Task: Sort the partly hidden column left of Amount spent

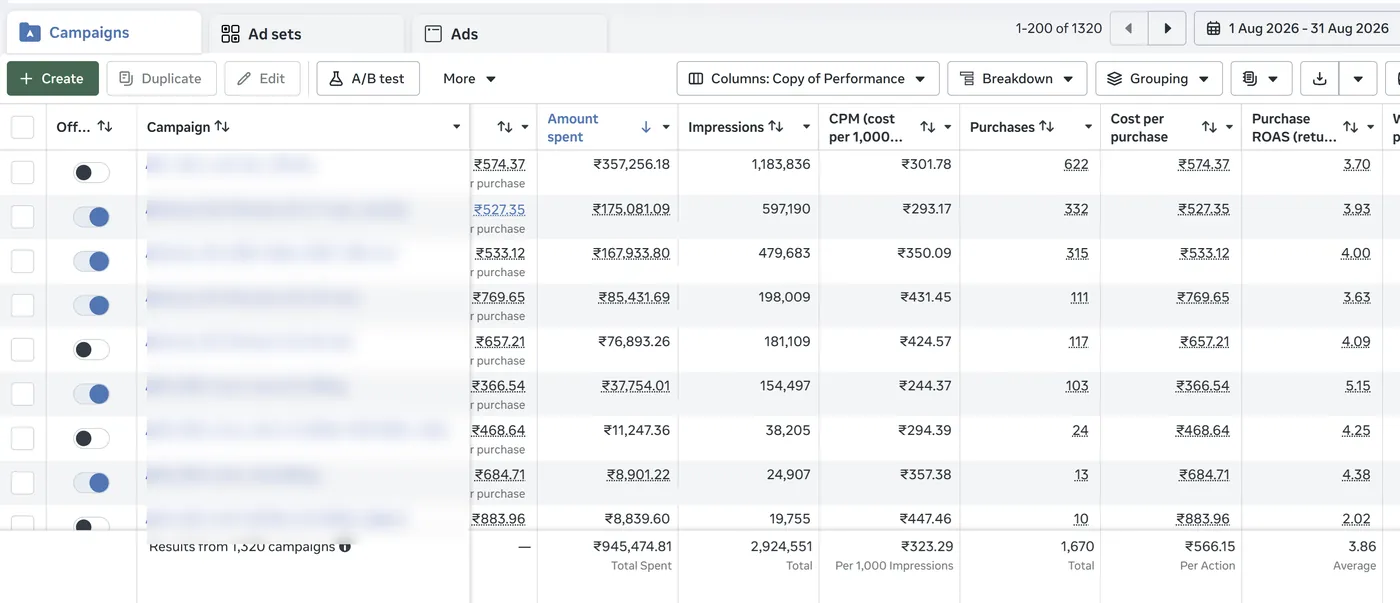Action: pos(505,127)
